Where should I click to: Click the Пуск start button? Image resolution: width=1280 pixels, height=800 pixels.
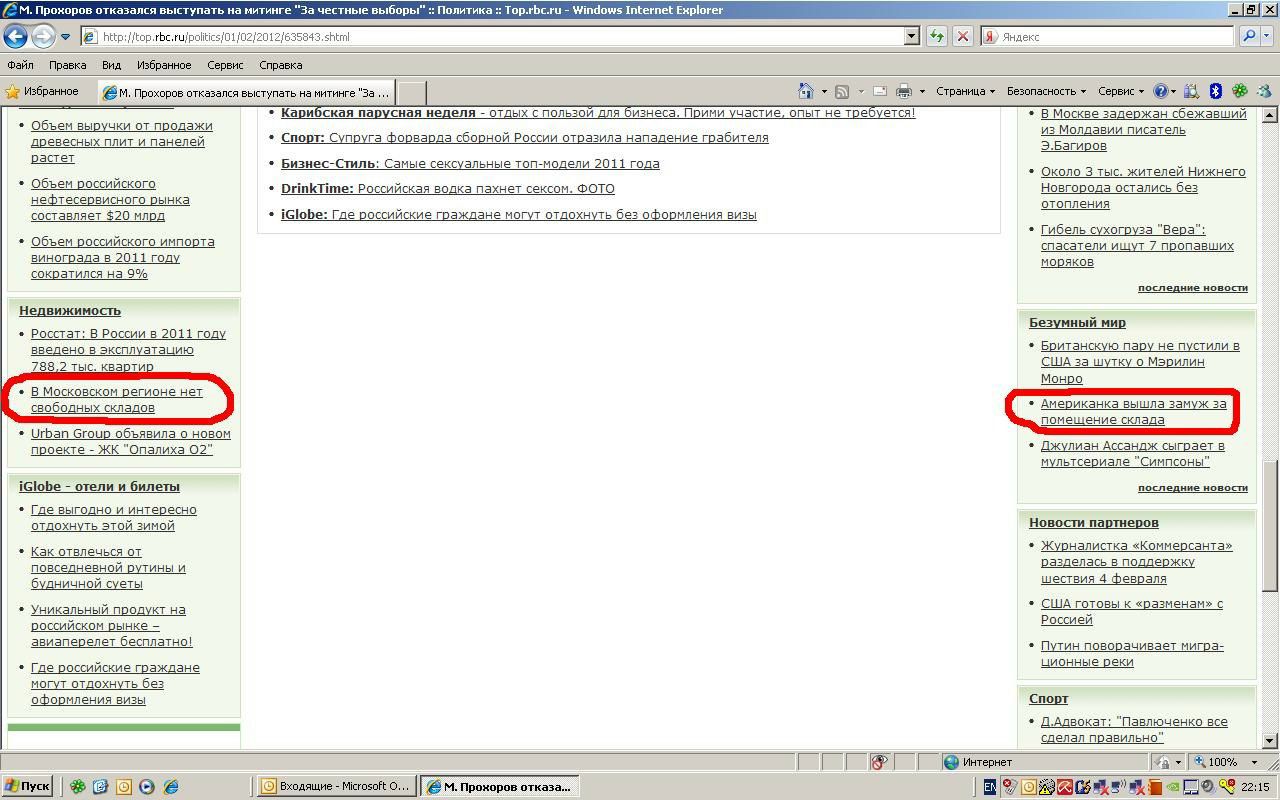pyautogui.click(x=27, y=786)
